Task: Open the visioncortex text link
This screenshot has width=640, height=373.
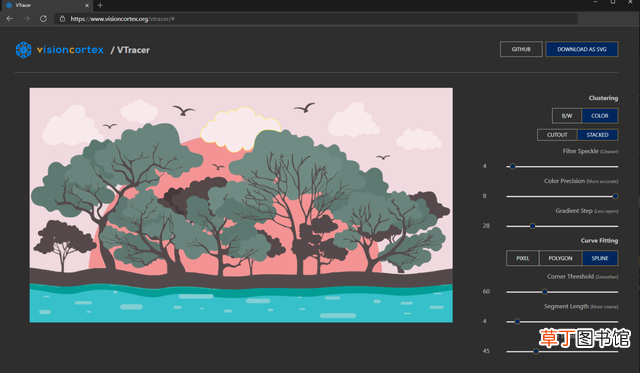Action: point(70,50)
